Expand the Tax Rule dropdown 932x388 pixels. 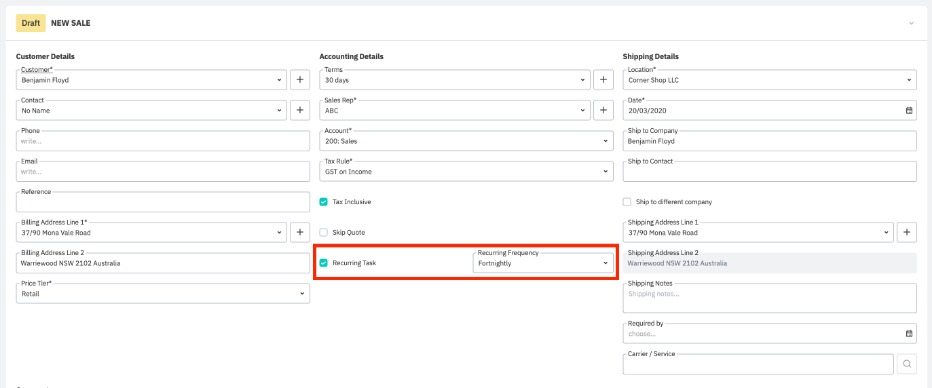pyautogui.click(x=466, y=171)
